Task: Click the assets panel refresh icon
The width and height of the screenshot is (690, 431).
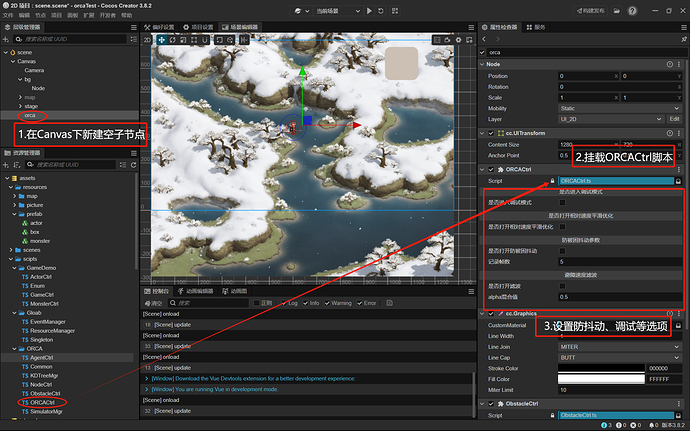Action: (x=133, y=165)
